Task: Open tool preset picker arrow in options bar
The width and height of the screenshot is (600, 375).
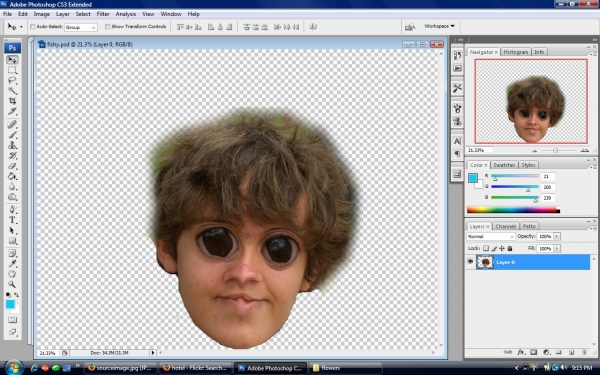Action: (21, 27)
